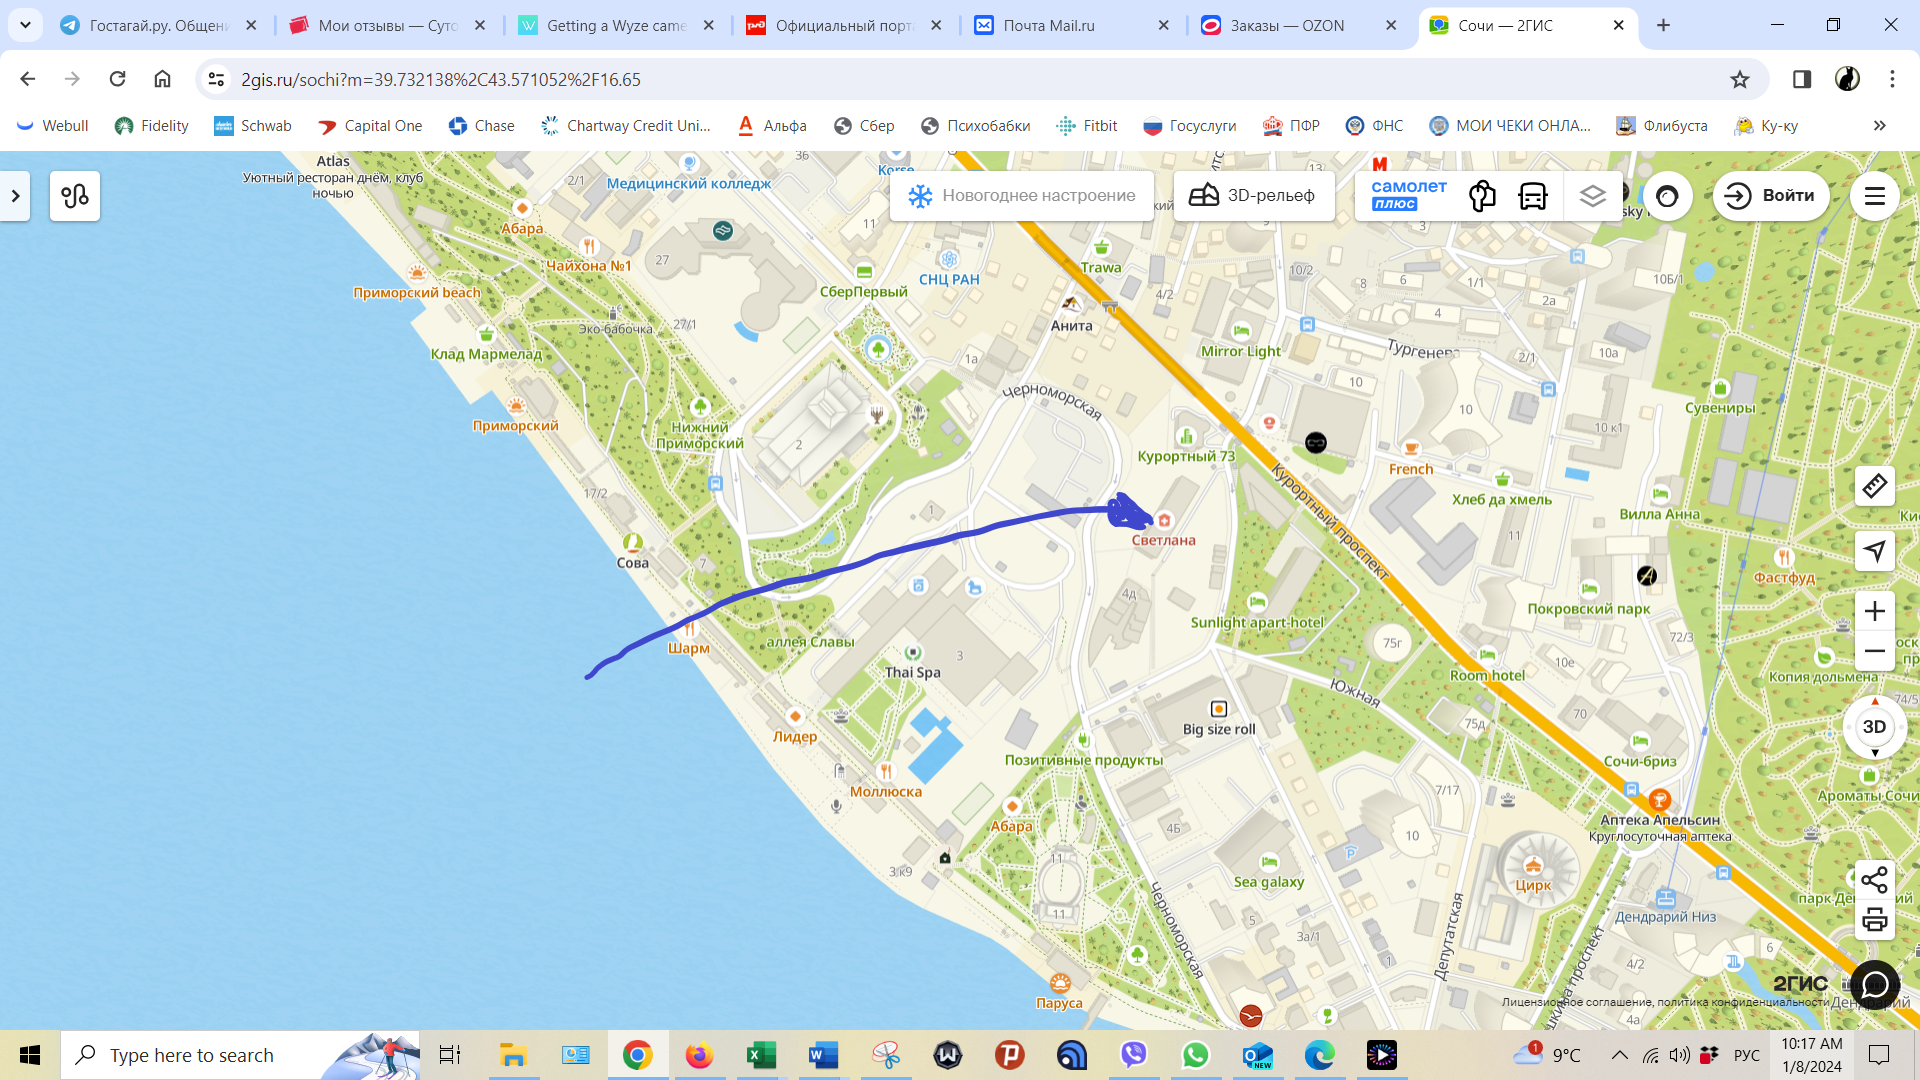The width and height of the screenshot is (1920, 1080).
Task: Show public transport bus layer
Action: coord(1532,196)
